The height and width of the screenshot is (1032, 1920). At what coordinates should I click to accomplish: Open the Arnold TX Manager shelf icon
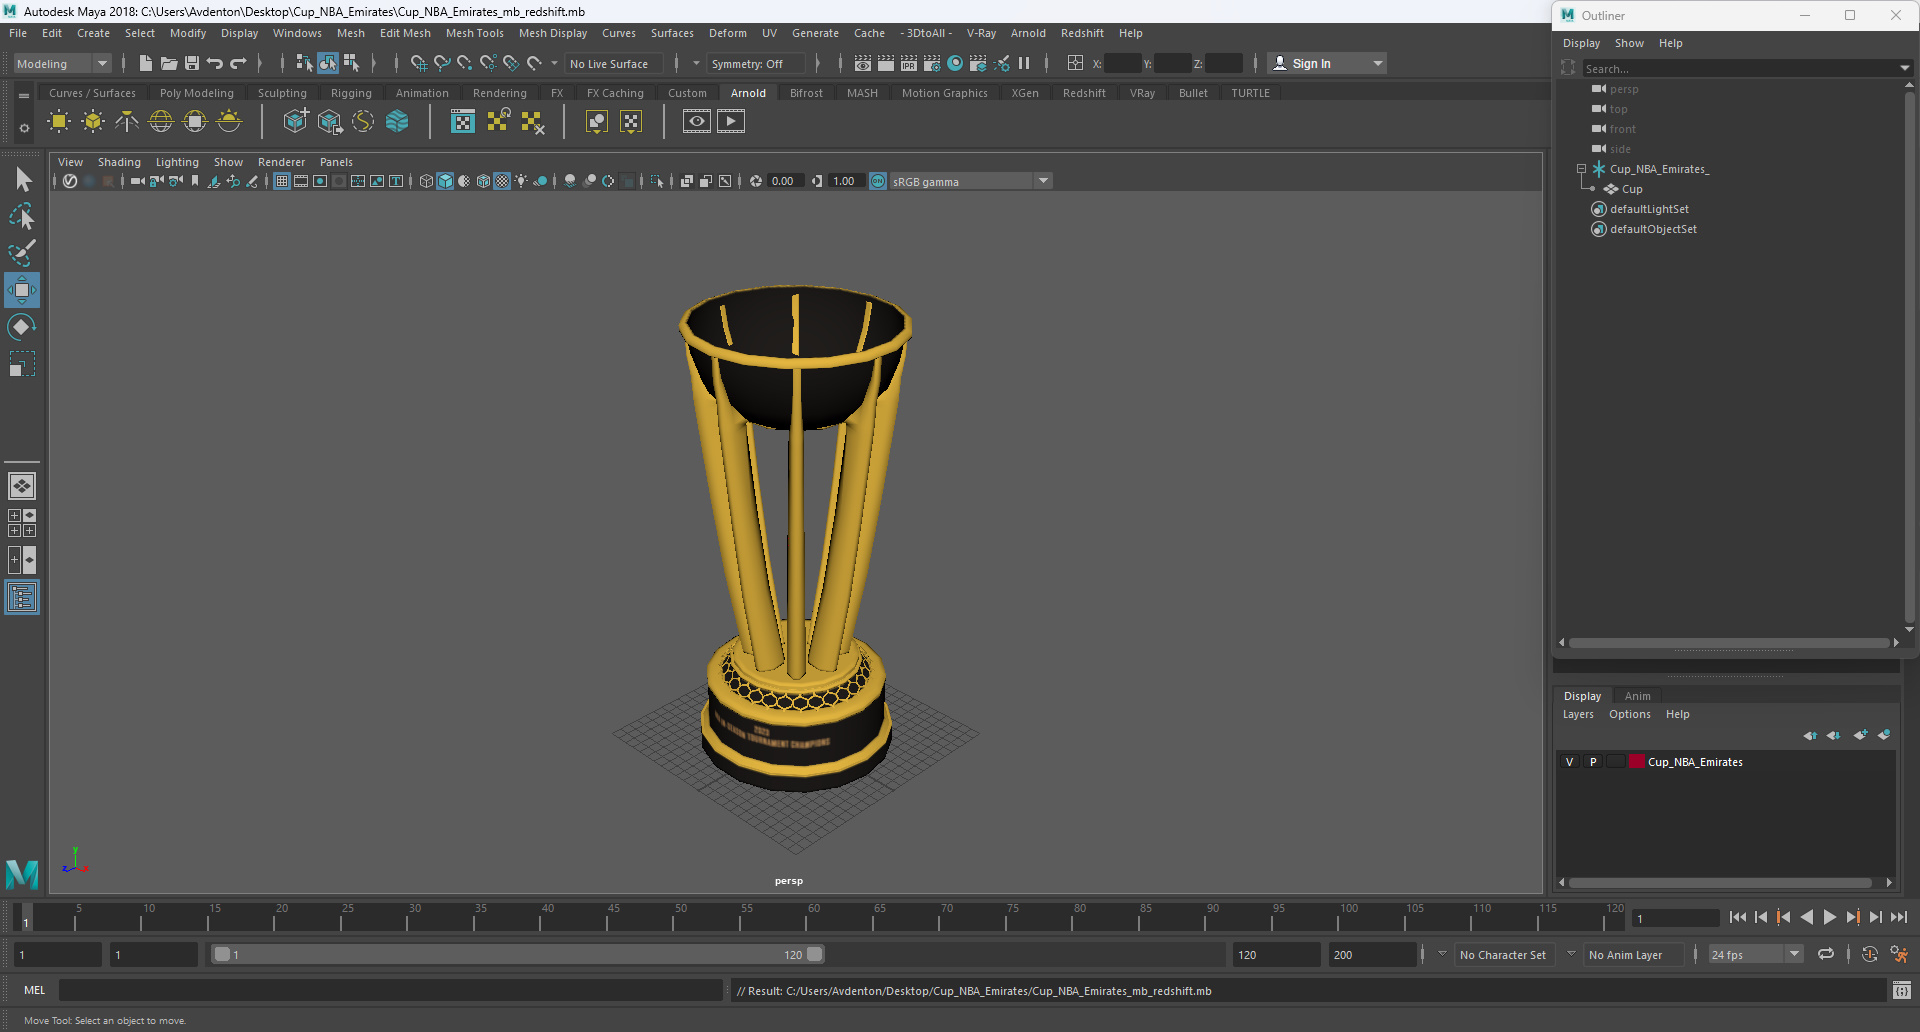pos(463,122)
